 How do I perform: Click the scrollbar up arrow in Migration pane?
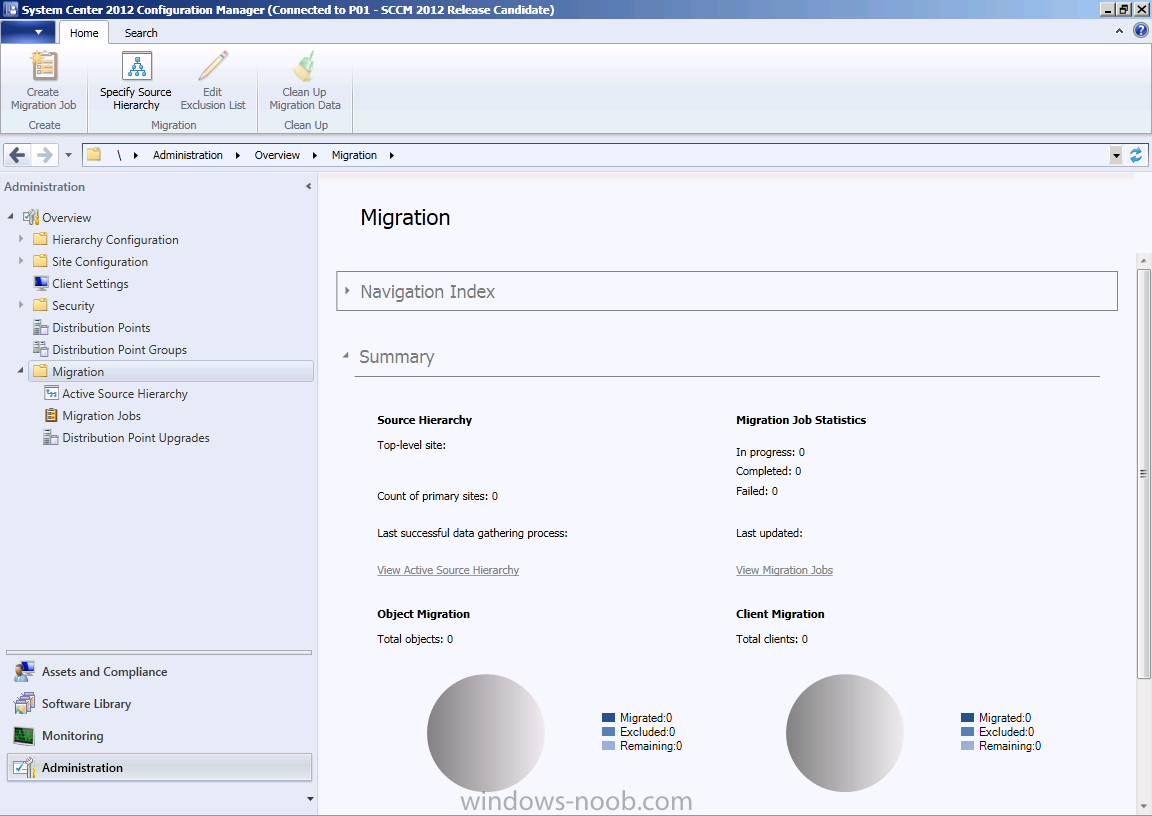[1143, 260]
